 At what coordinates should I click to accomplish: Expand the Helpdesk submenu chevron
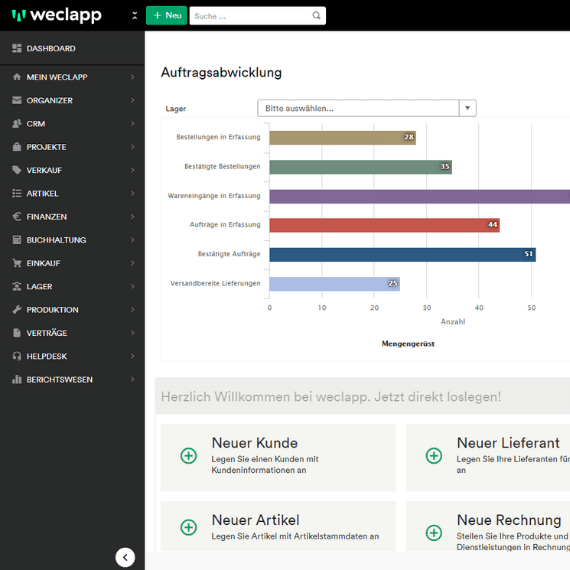(133, 356)
